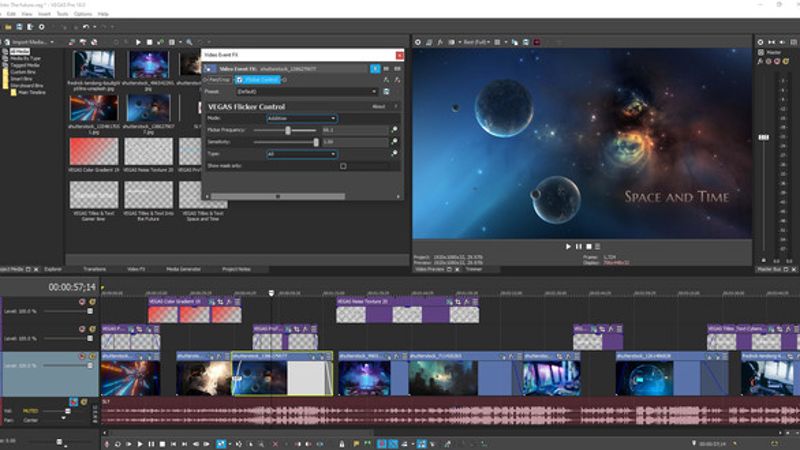Click the magnifier search icon in Project Media

(189, 42)
